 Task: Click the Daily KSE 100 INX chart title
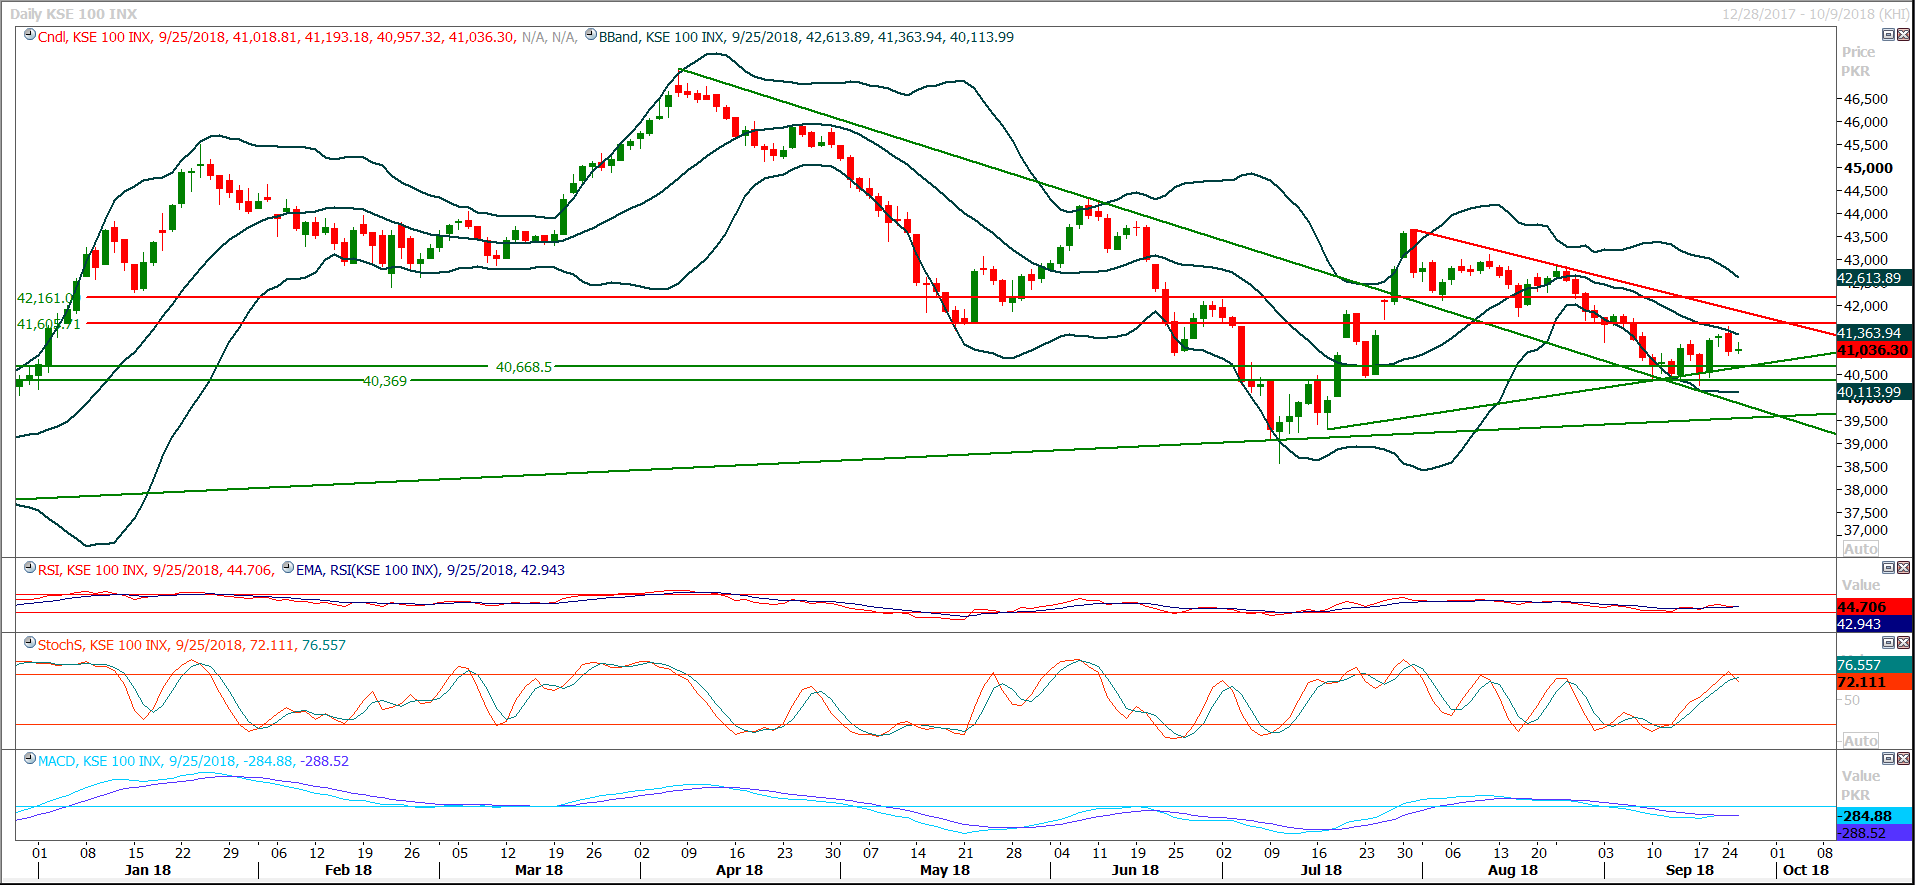[74, 14]
